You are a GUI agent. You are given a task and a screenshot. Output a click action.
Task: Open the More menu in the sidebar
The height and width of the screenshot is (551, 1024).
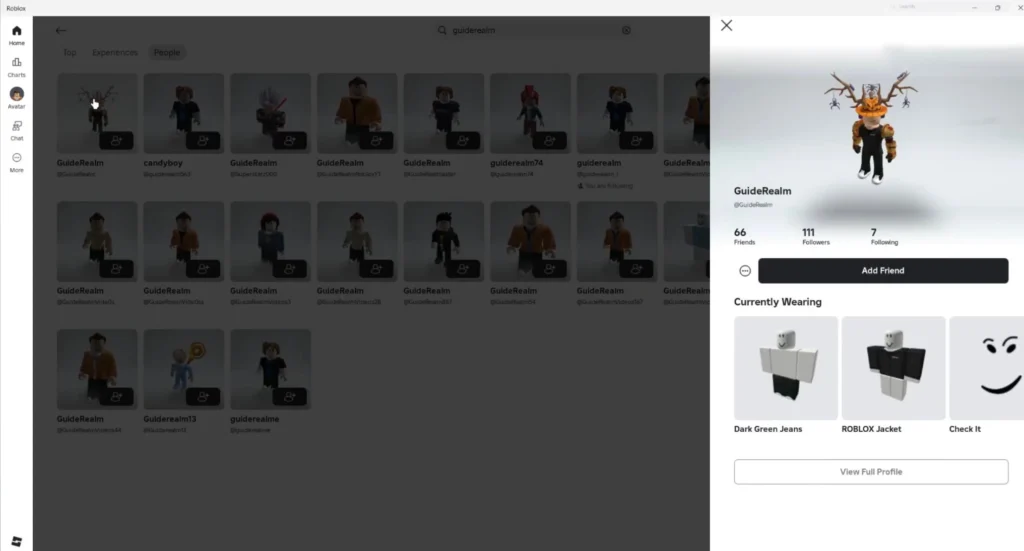16,163
